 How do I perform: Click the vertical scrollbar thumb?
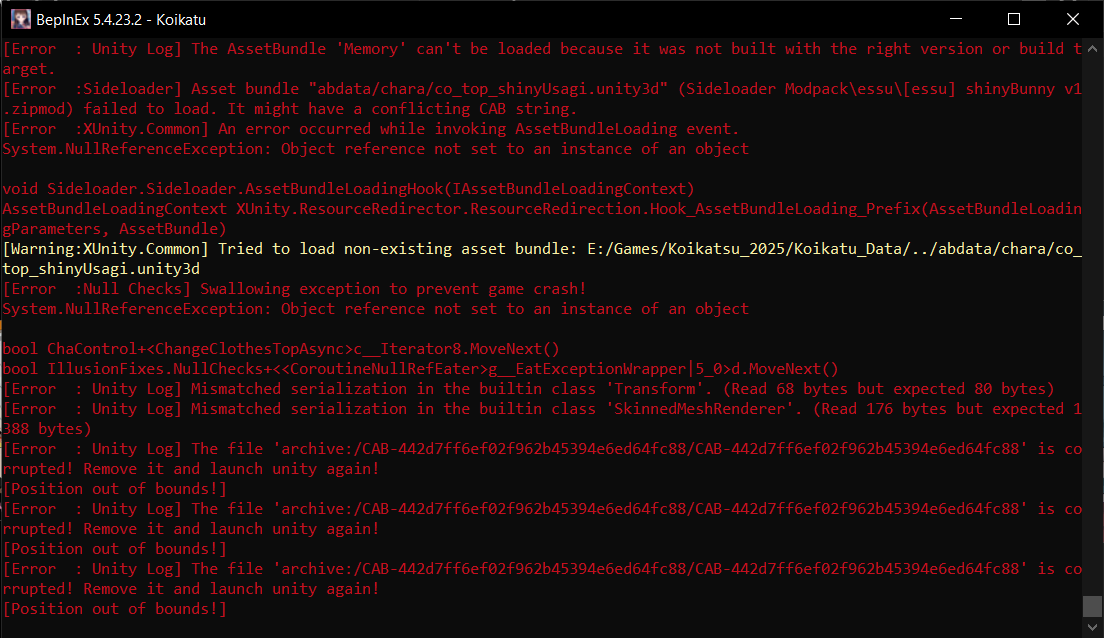click(1093, 607)
